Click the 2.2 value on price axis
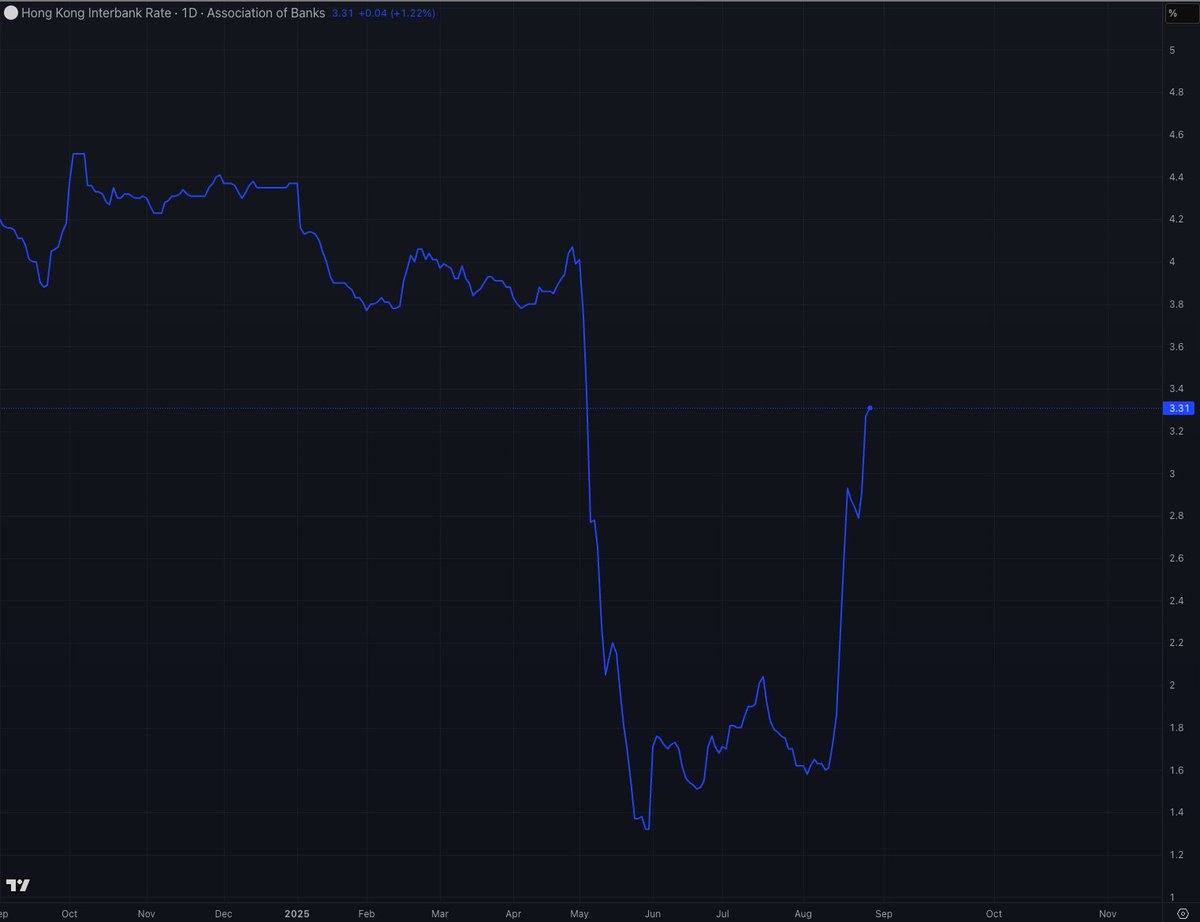Screen dimensions: 1200x922 (x=1177, y=643)
